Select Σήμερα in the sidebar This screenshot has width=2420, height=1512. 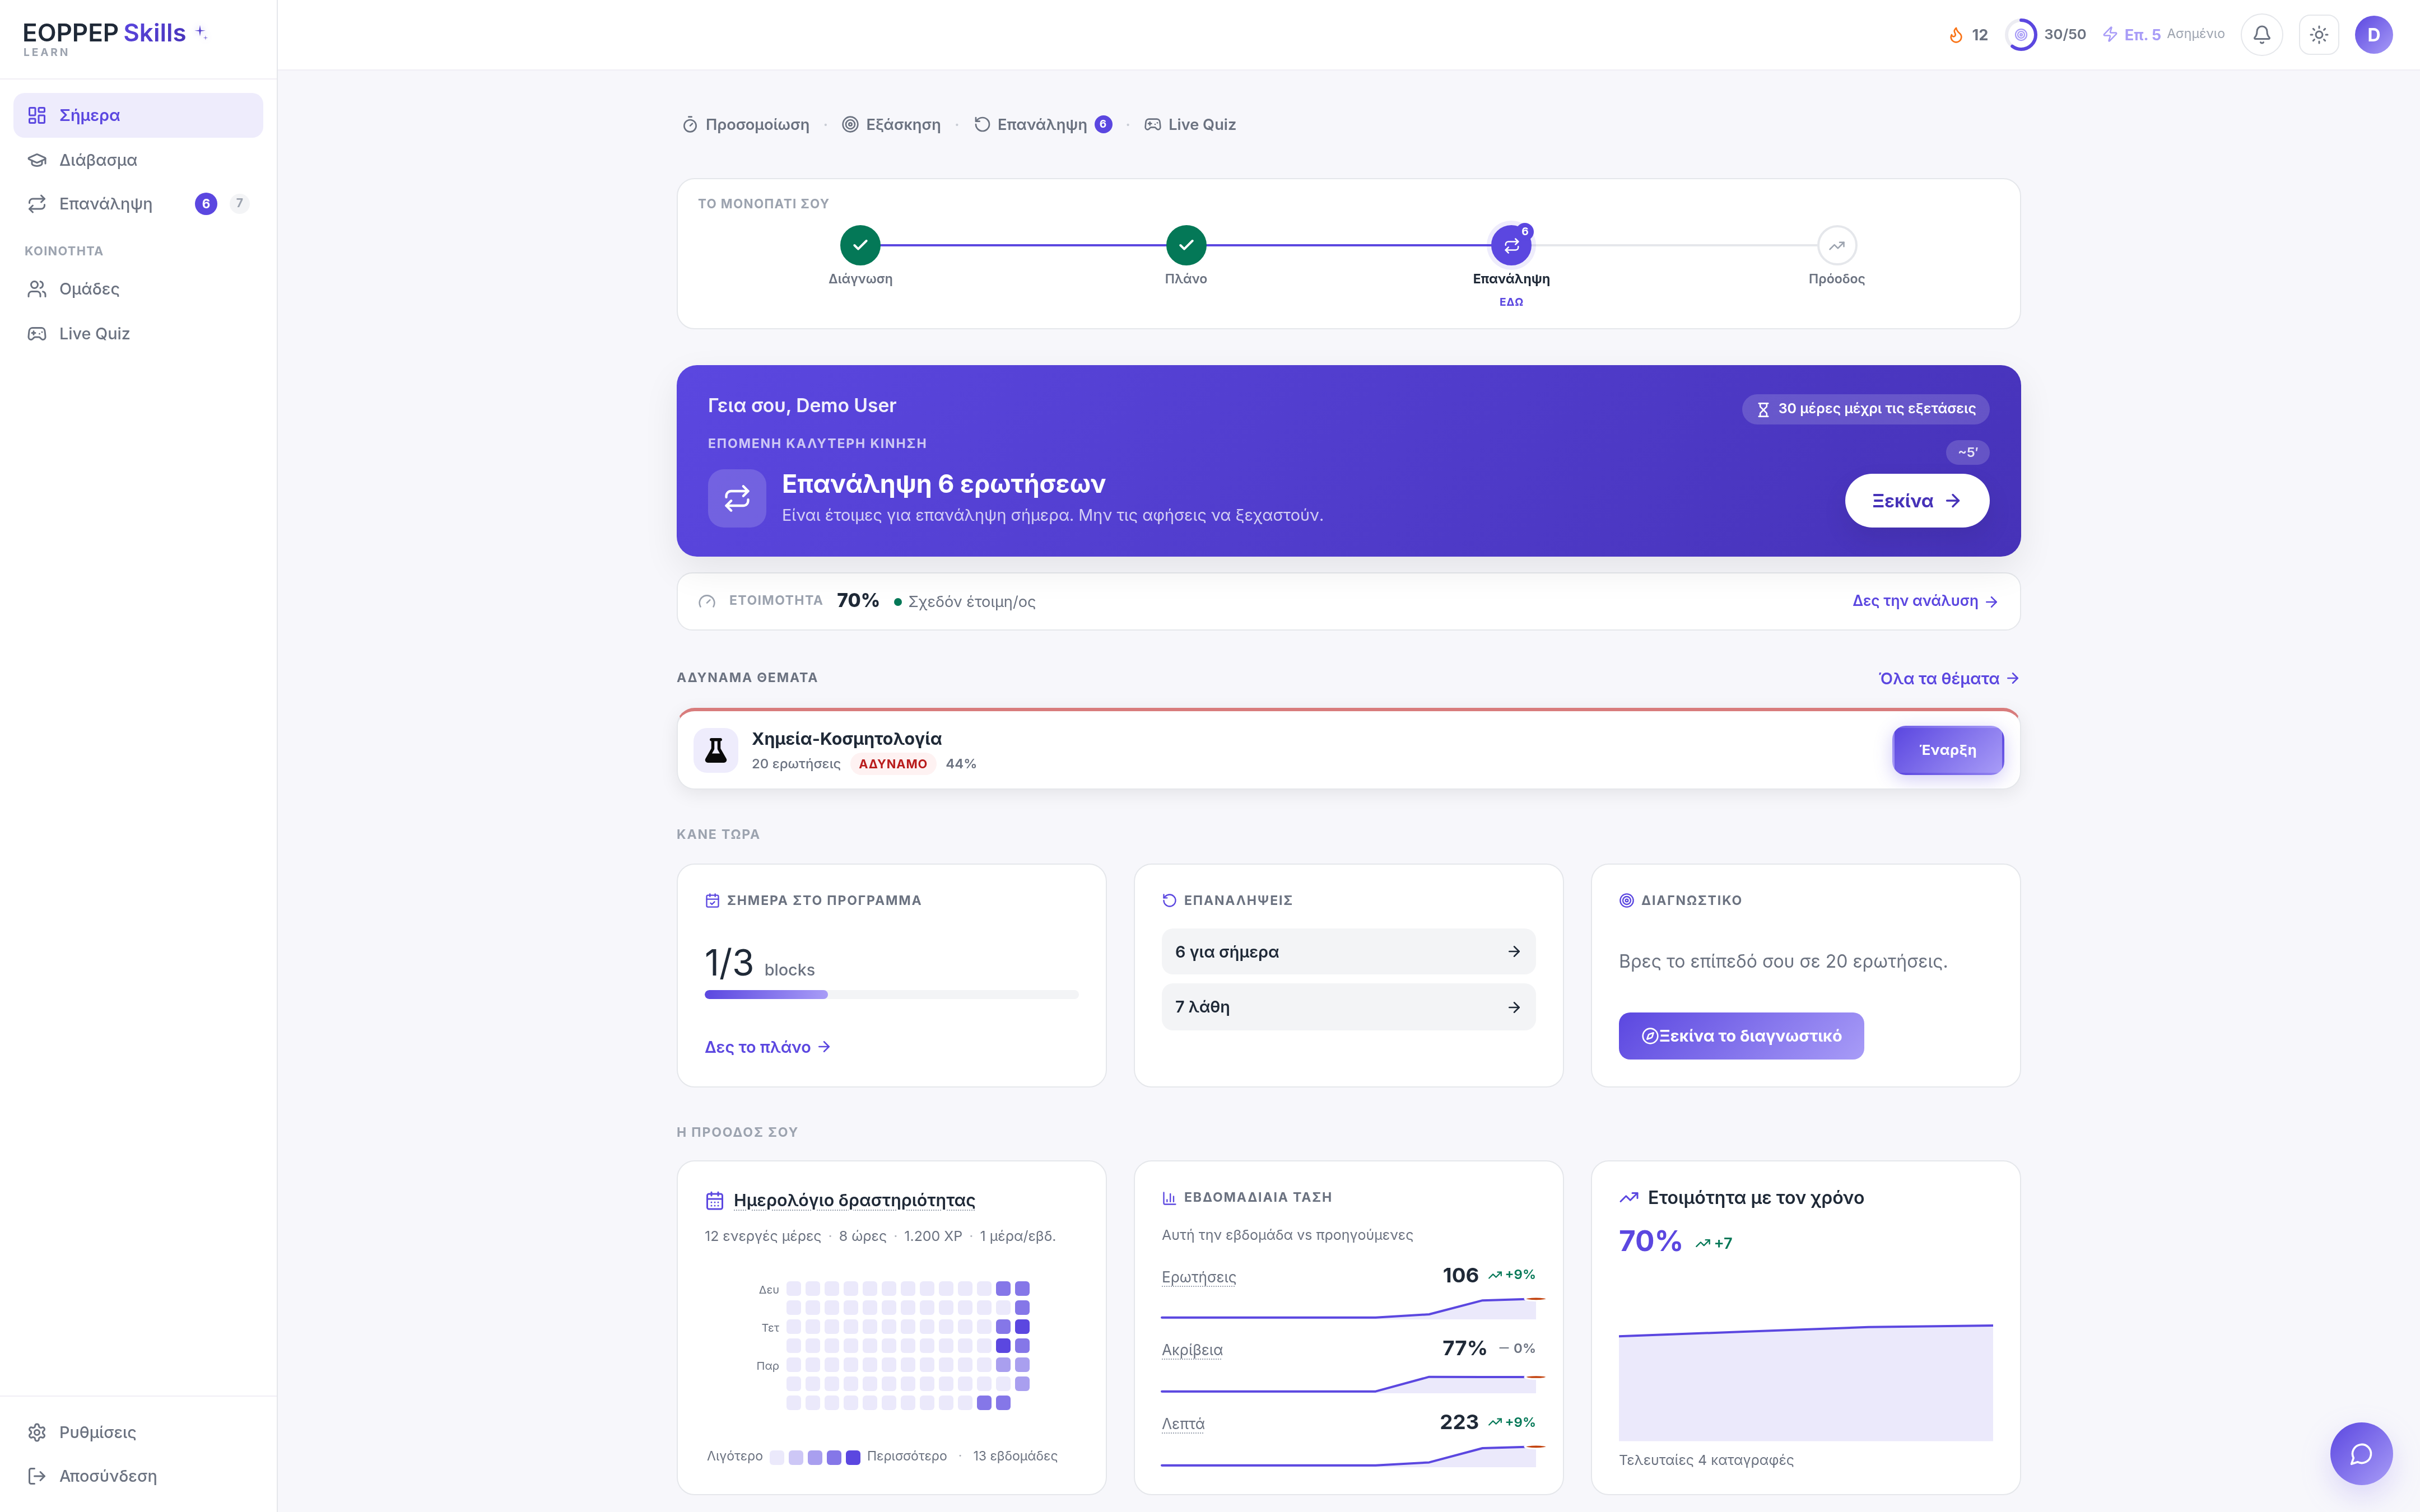138,115
